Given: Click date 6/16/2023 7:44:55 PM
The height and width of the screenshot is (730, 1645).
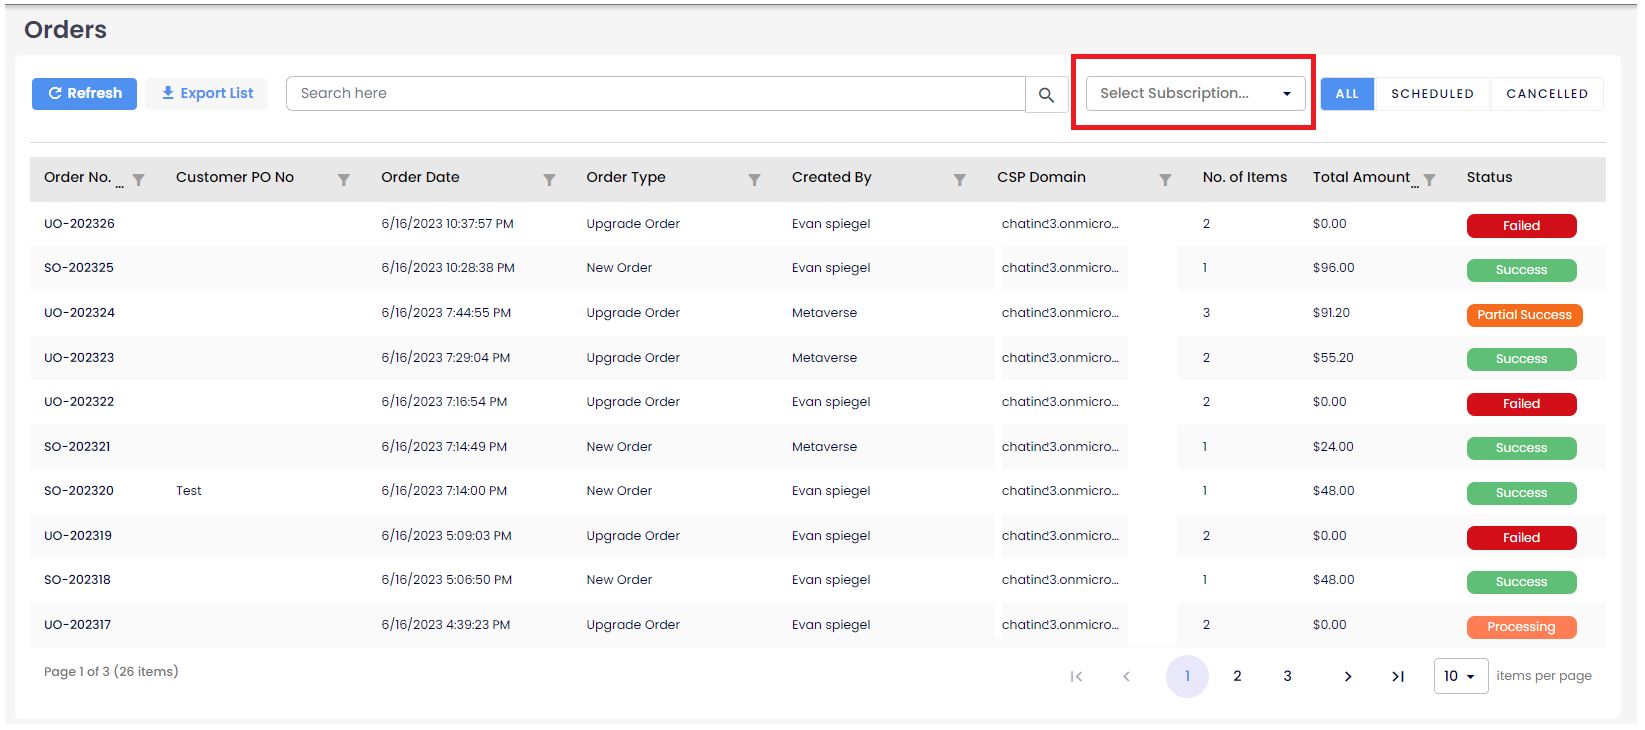Looking at the screenshot, I should pos(446,313).
